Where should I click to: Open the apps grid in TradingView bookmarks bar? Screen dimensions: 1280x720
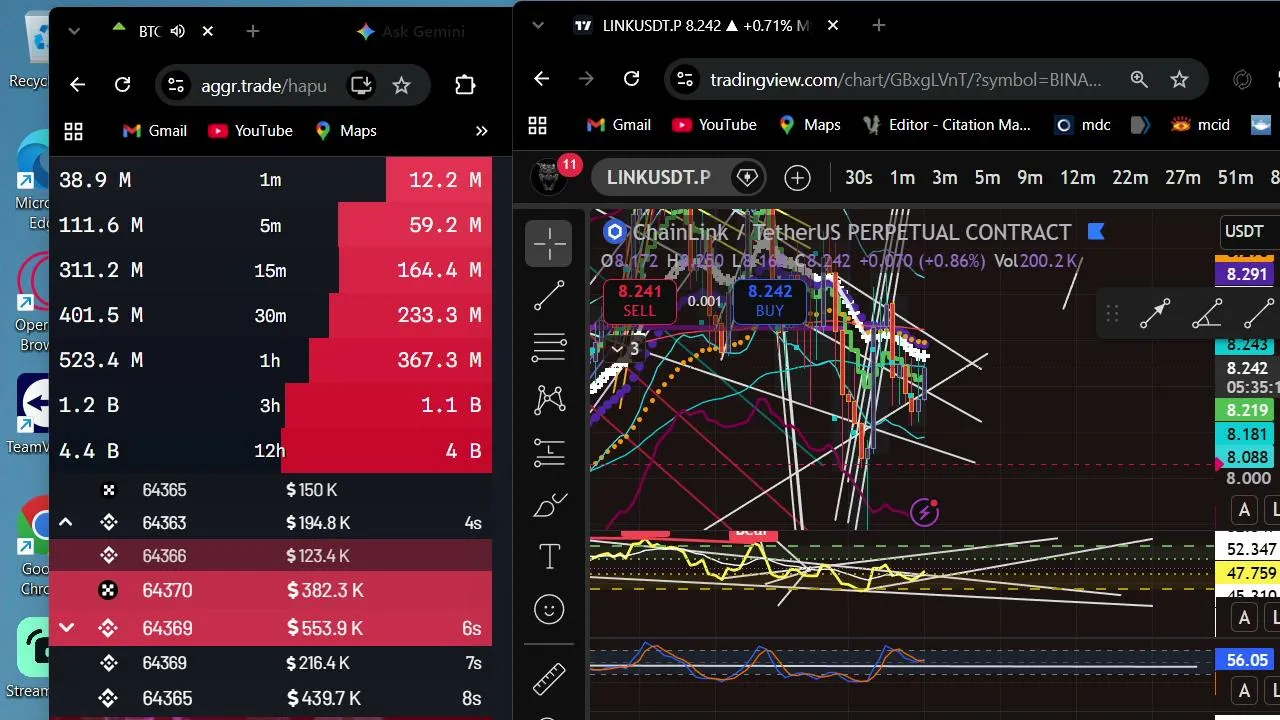click(x=537, y=125)
